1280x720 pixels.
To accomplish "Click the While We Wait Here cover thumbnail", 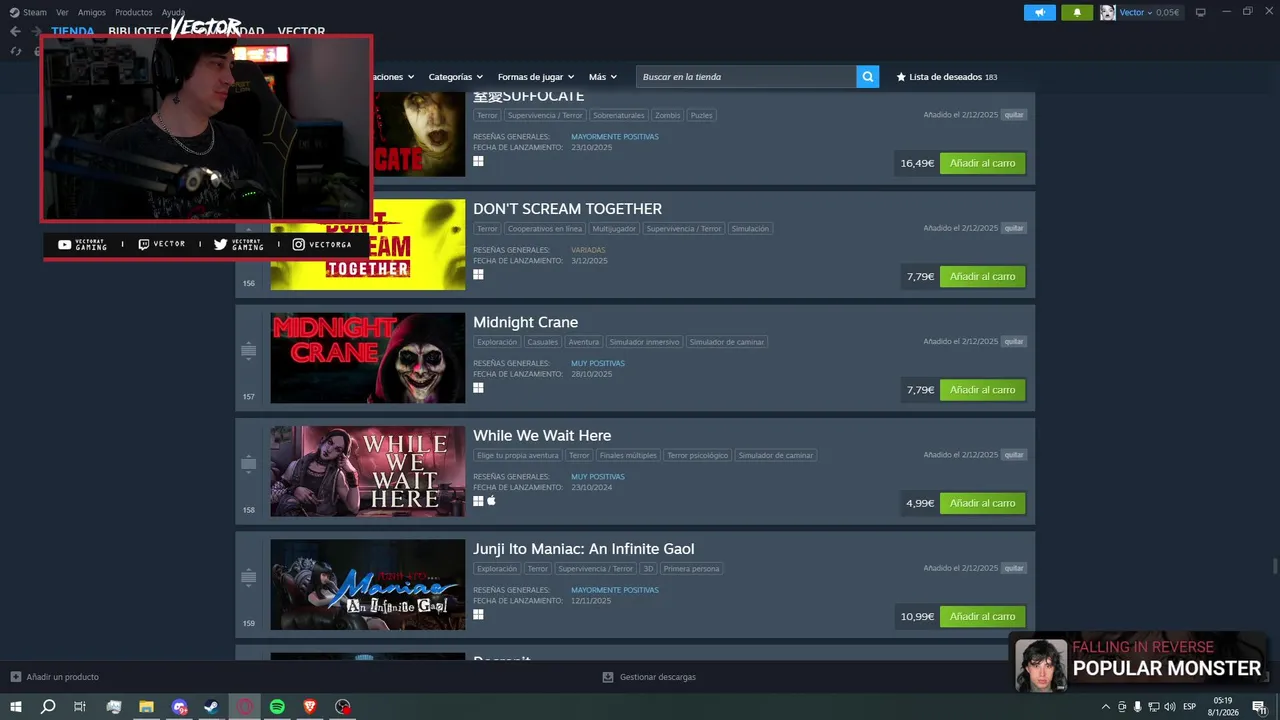I will coord(367,471).
